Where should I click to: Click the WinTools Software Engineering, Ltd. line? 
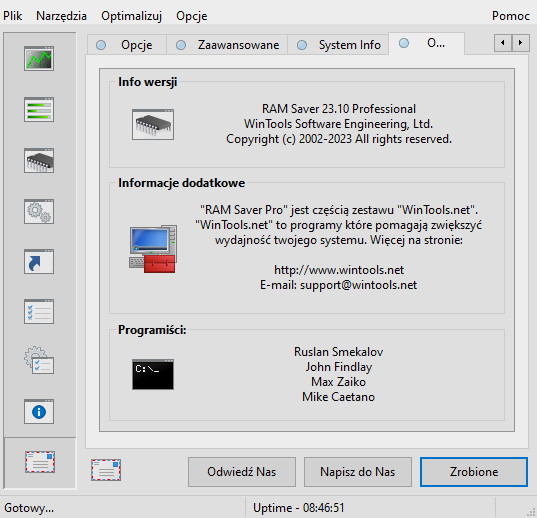[339, 124]
